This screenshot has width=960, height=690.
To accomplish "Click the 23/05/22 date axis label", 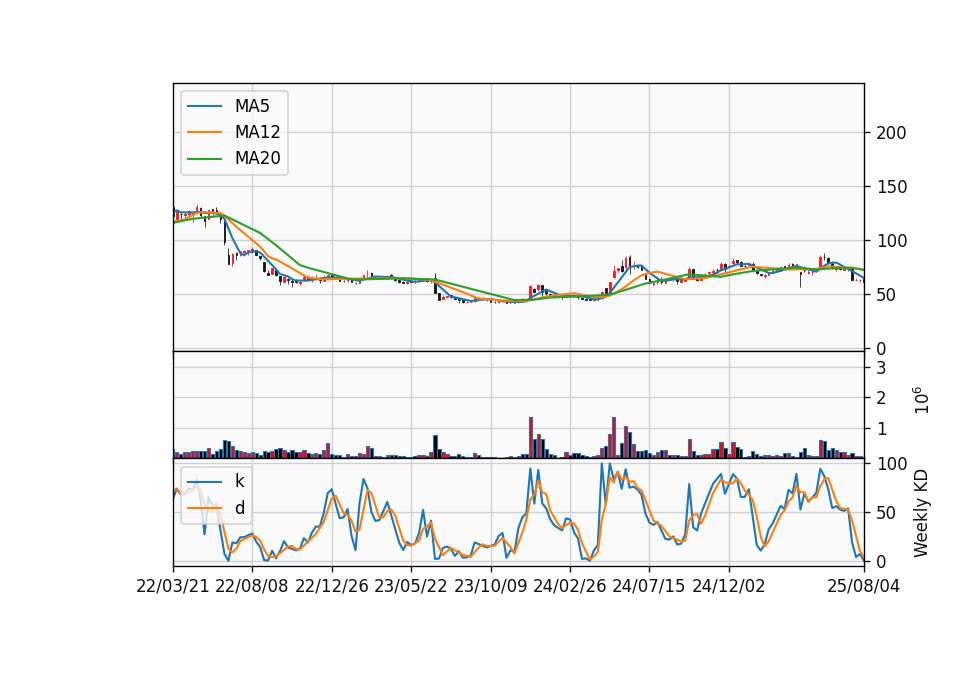I will [x=411, y=586].
